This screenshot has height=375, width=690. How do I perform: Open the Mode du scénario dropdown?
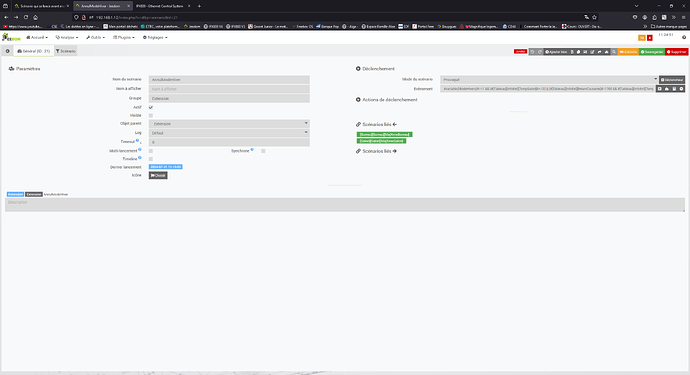549,80
